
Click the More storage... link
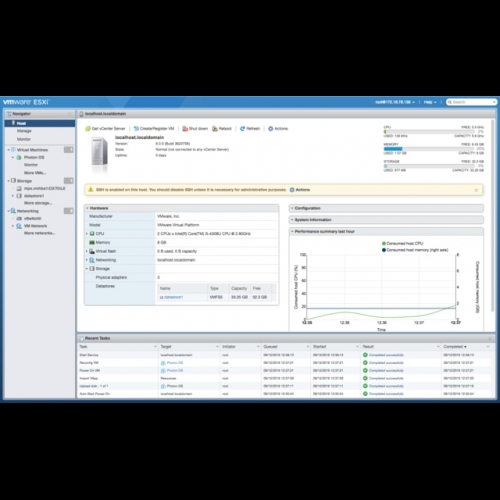point(38,203)
